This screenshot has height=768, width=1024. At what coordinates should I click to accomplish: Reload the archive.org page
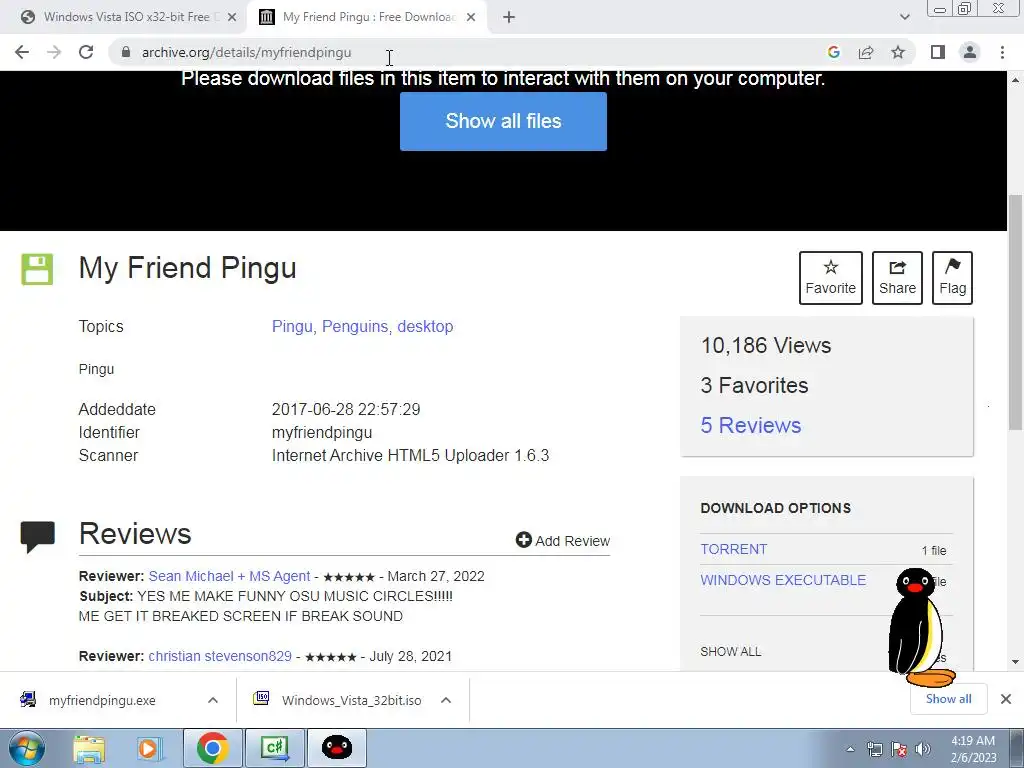tap(86, 52)
